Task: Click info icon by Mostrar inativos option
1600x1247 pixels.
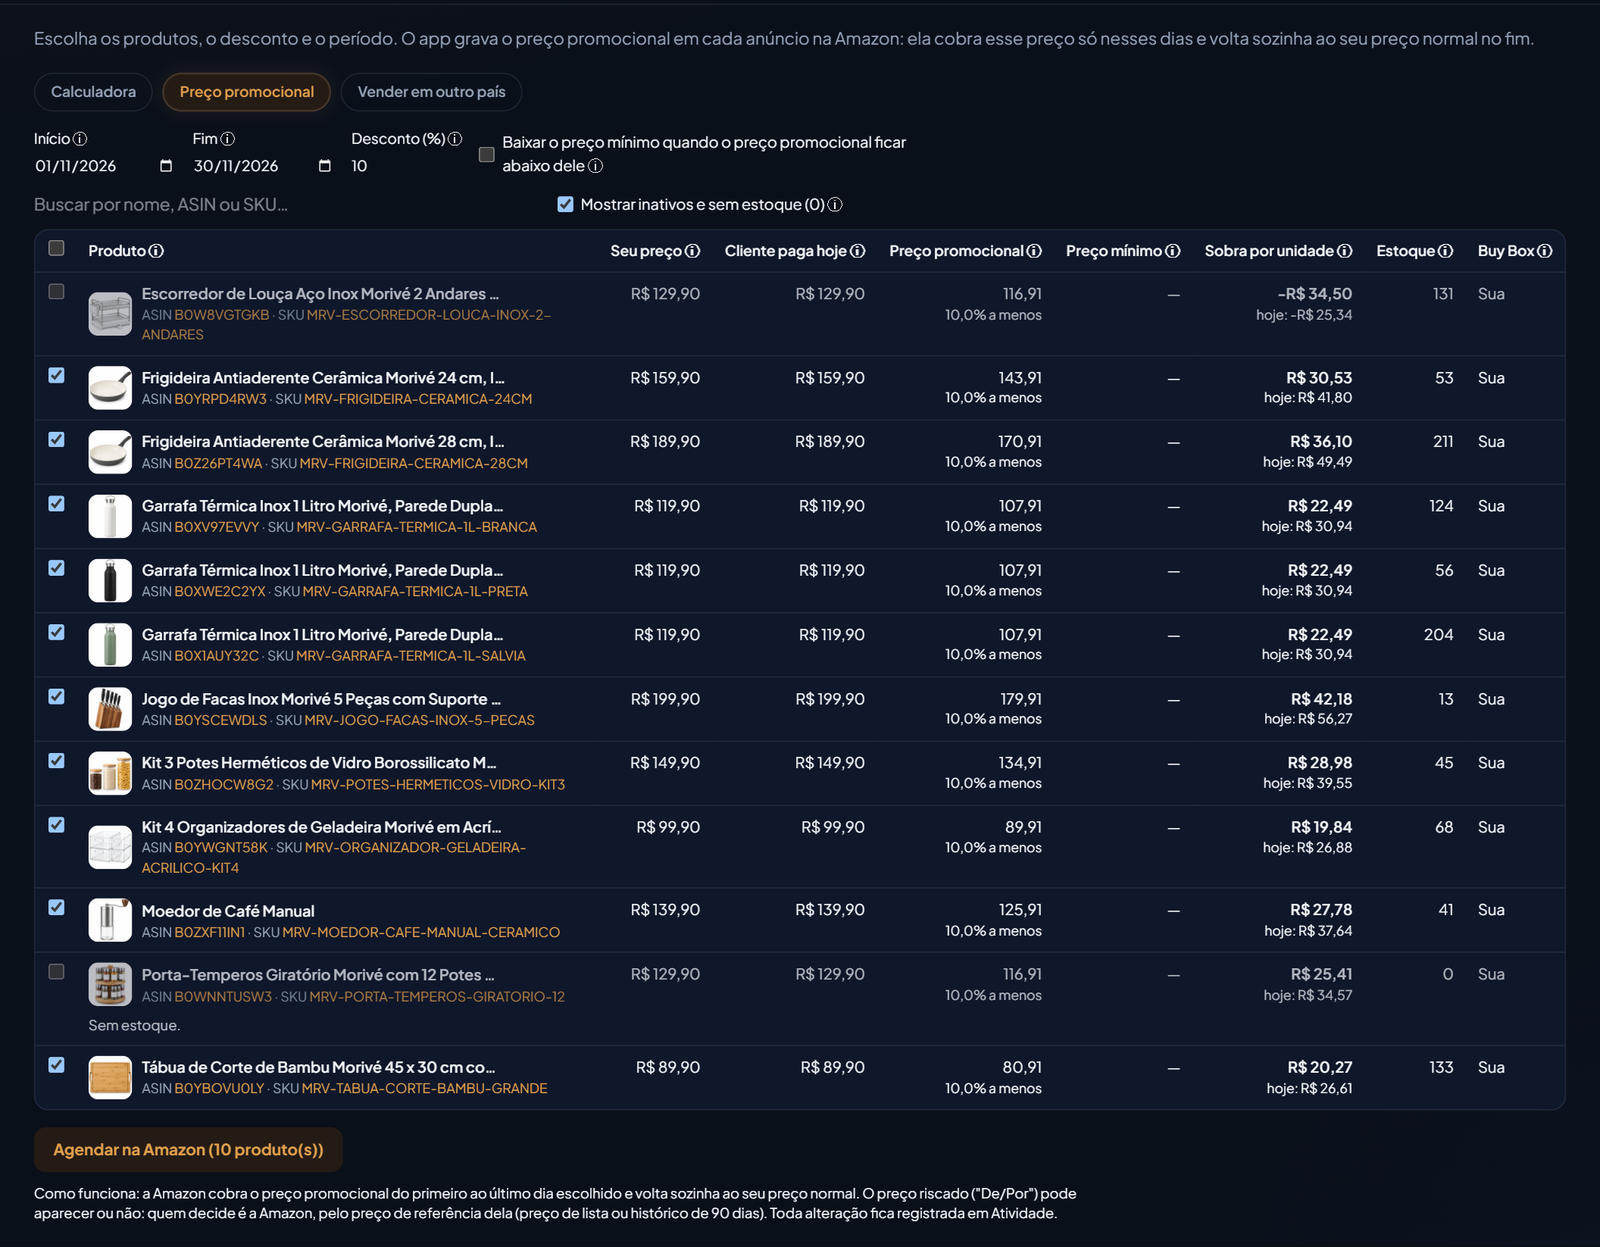Action: coord(835,205)
